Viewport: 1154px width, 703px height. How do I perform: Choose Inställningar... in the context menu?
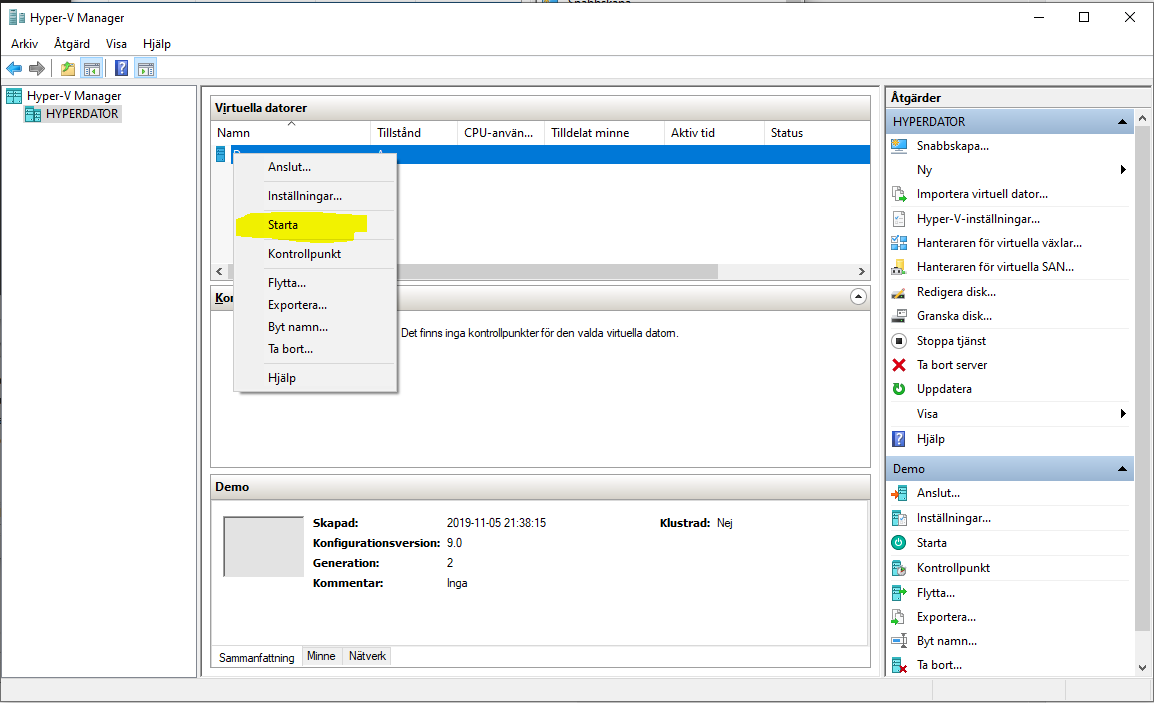315,197
